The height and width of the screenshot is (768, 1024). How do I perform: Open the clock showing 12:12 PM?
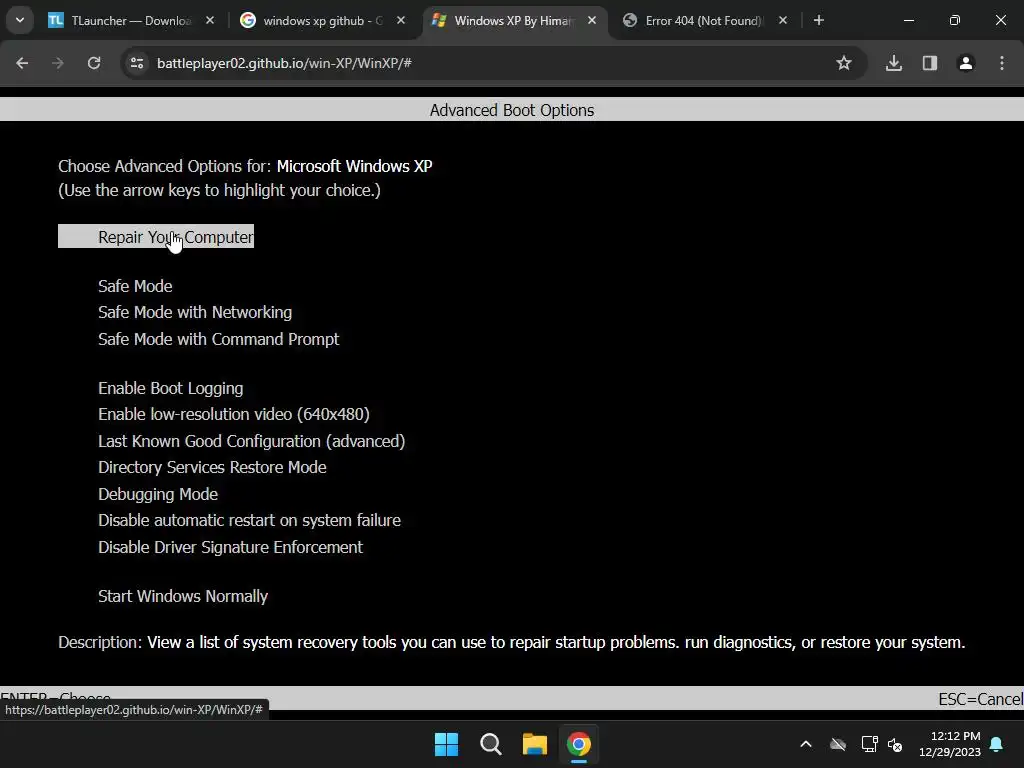(x=950, y=744)
